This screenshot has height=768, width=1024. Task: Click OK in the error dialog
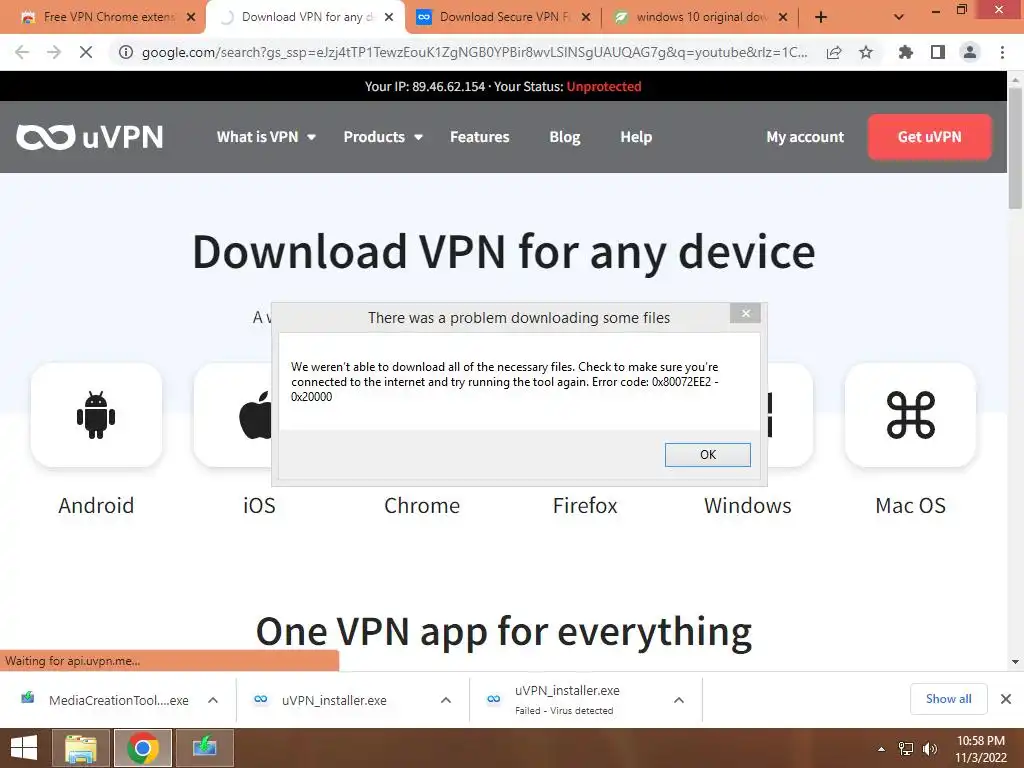click(707, 455)
